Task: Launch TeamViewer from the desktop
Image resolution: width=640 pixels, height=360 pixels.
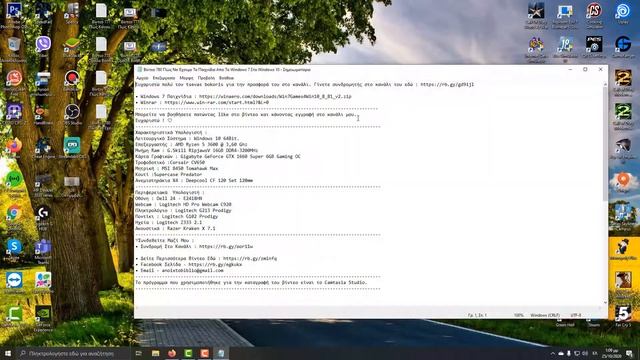Action: tap(14, 280)
